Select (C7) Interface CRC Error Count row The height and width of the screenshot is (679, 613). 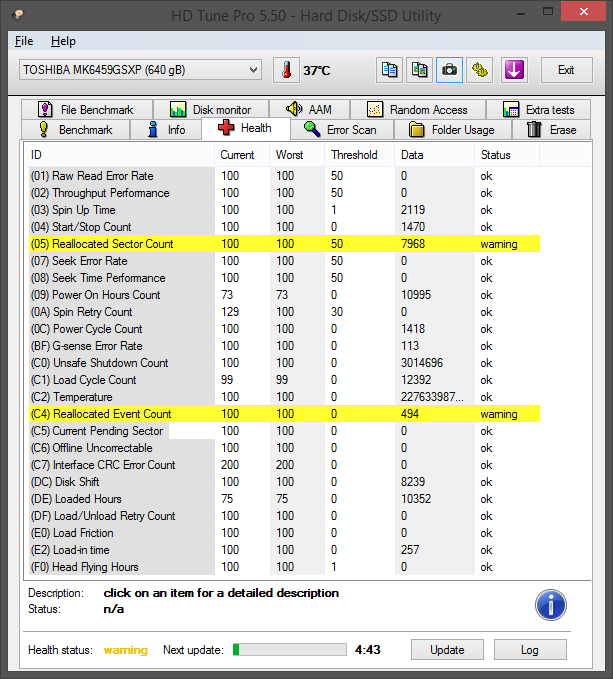(284, 465)
